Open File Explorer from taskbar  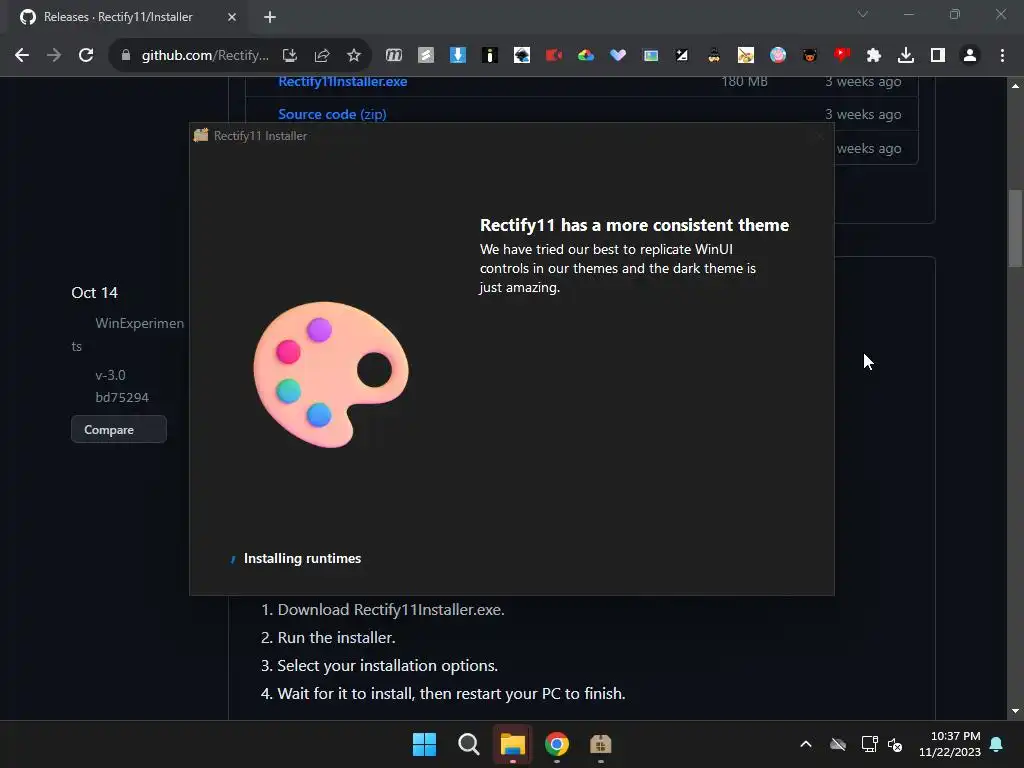513,744
